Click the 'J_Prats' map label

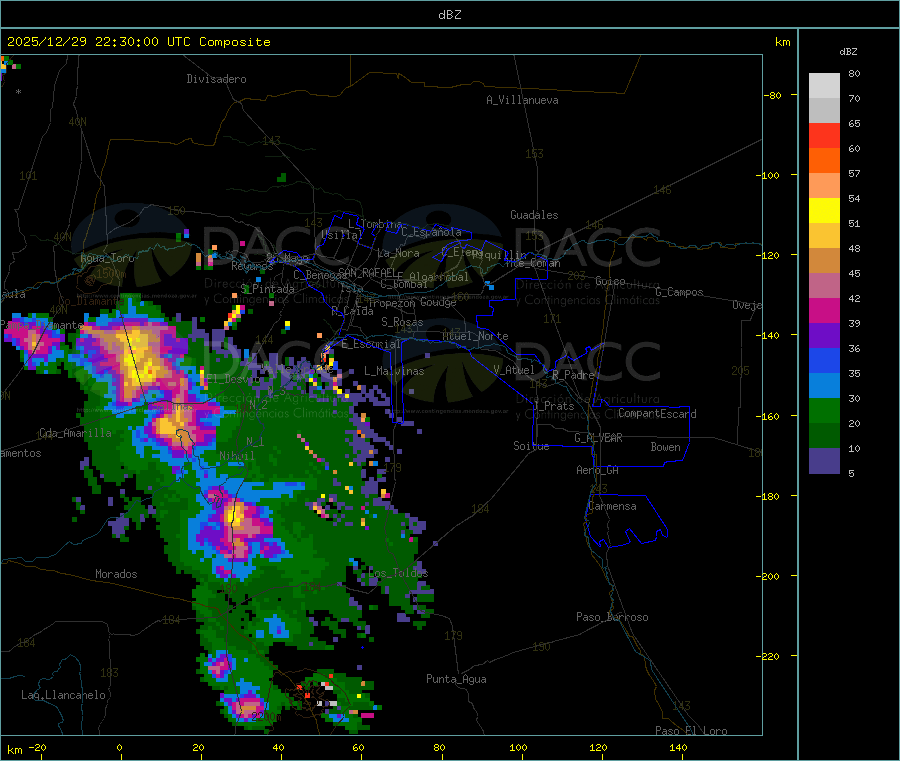tap(554, 406)
